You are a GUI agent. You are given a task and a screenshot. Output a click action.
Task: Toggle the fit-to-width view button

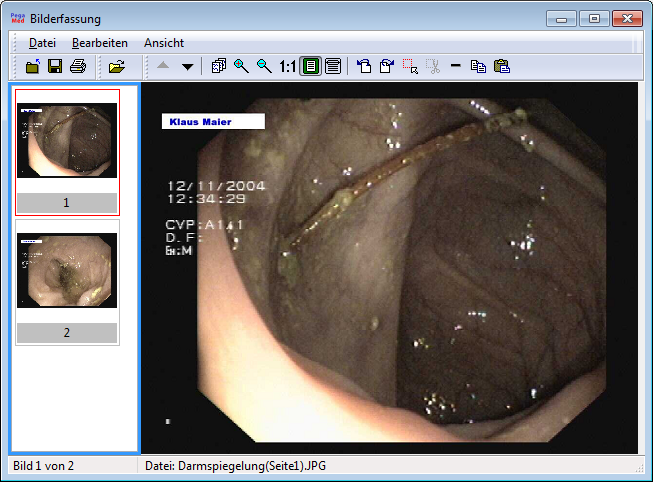click(333, 67)
